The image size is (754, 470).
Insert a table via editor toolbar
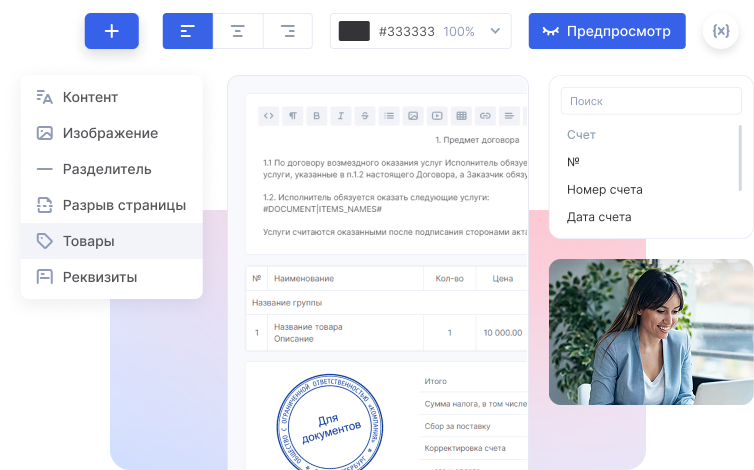[x=462, y=115]
